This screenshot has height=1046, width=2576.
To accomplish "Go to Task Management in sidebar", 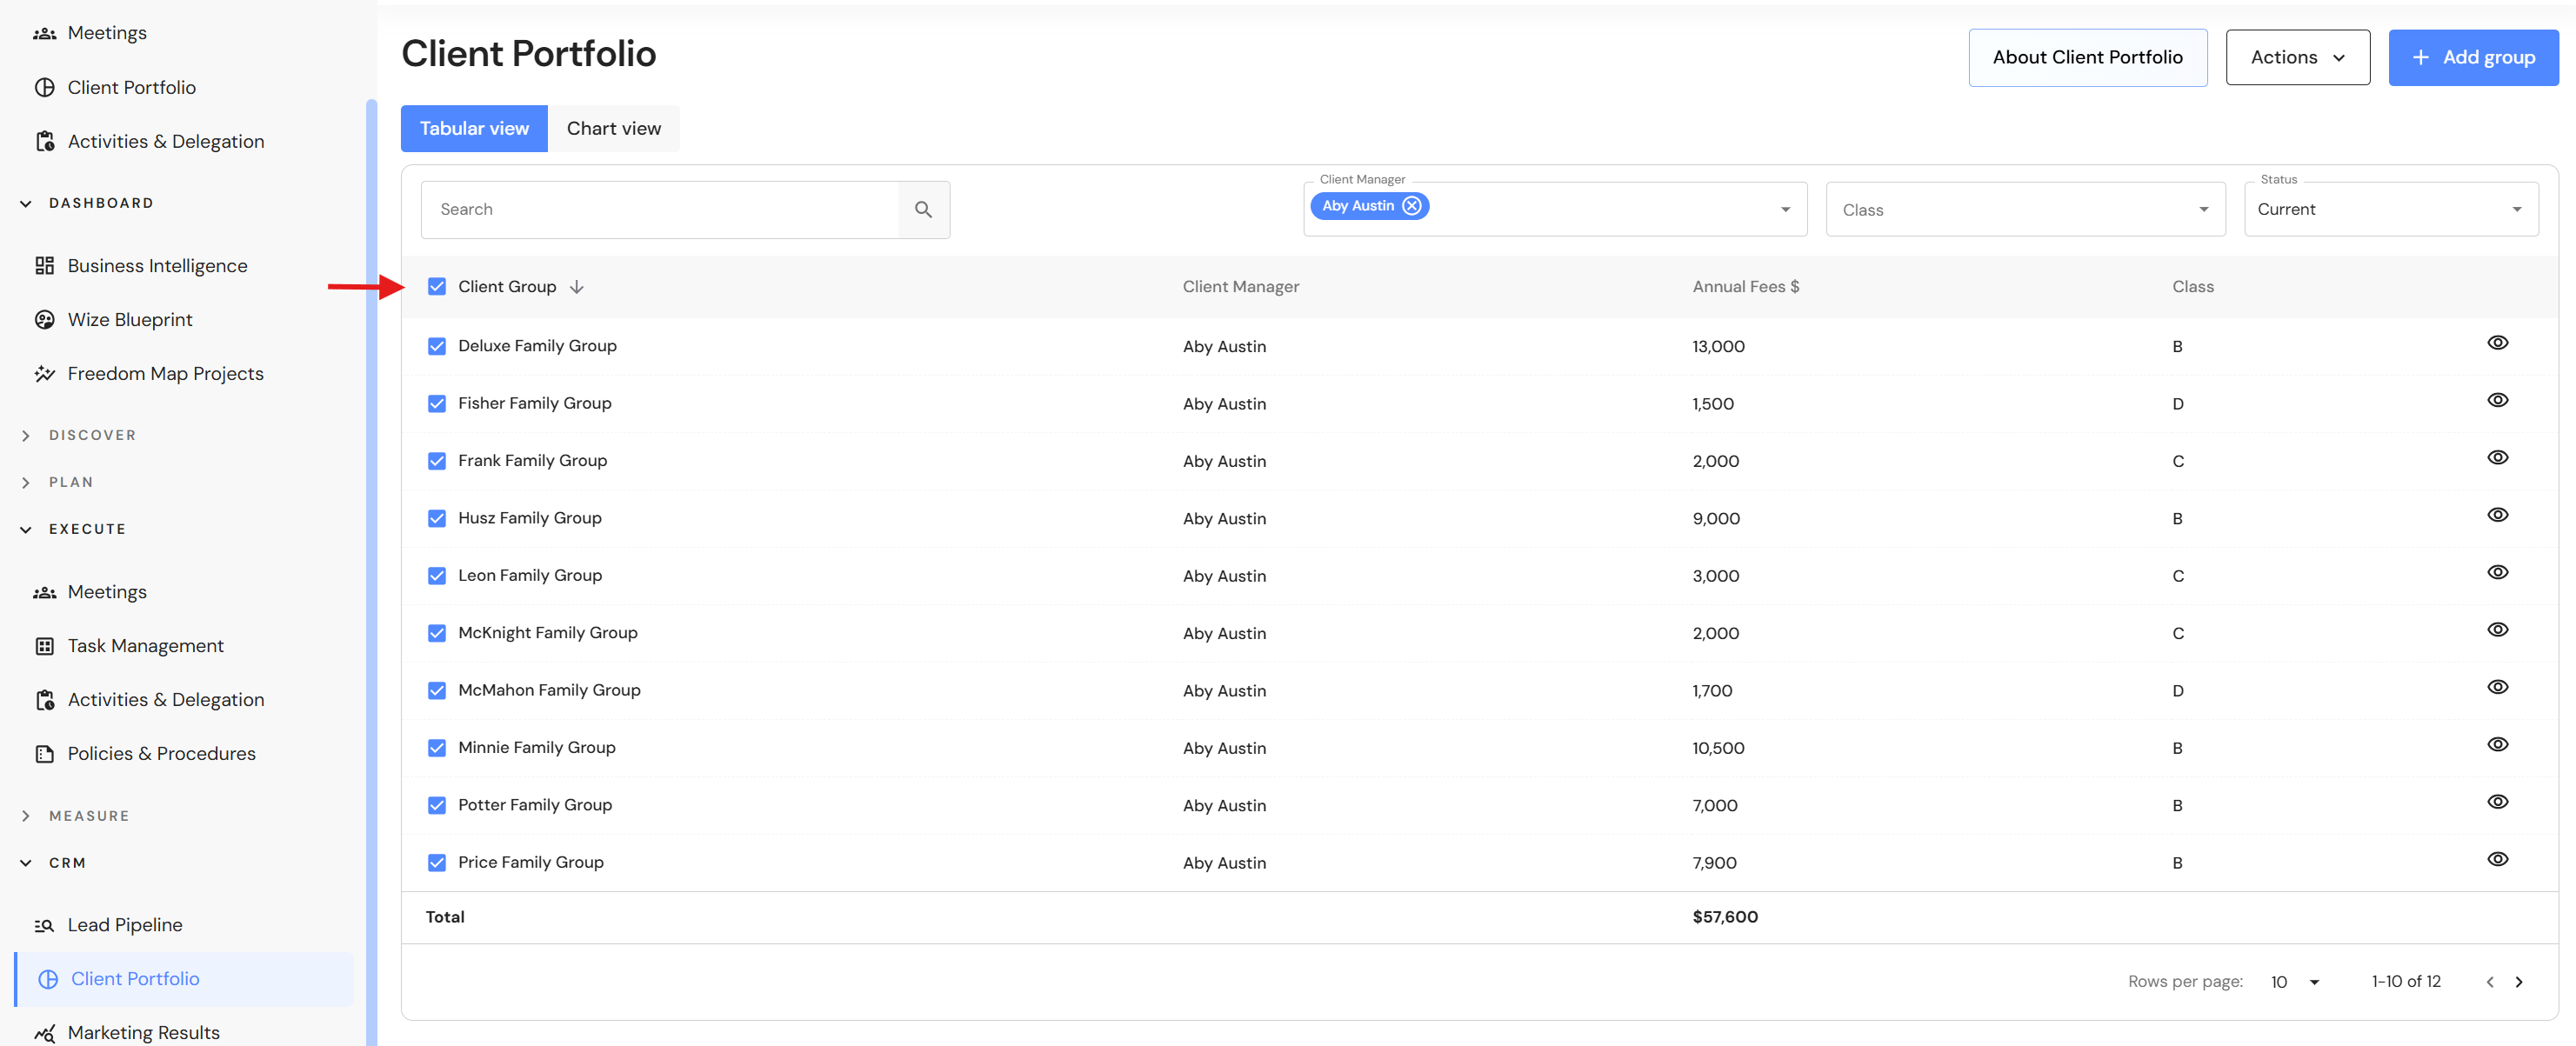I will (145, 645).
